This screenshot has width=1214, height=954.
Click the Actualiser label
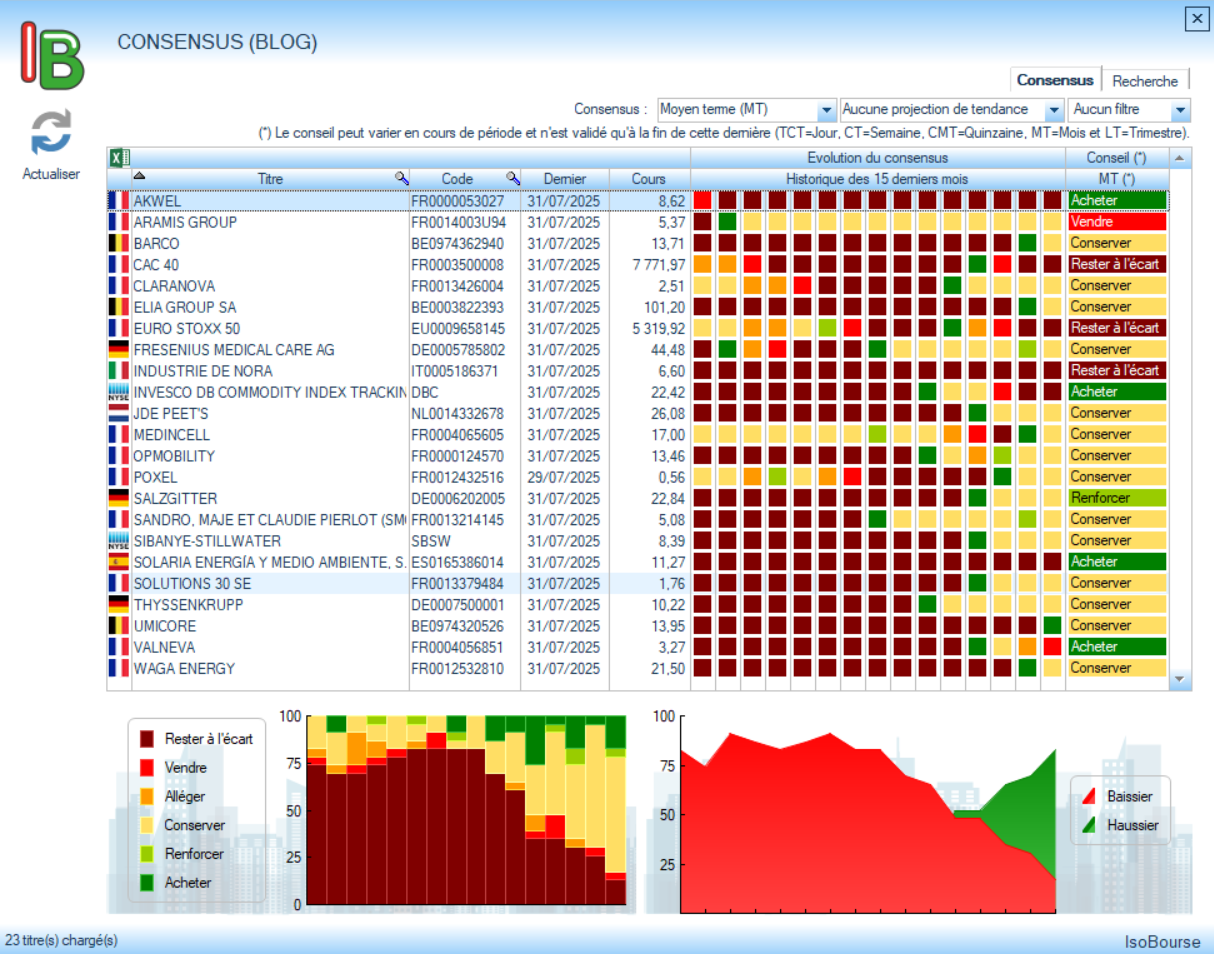tap(50, 173)
